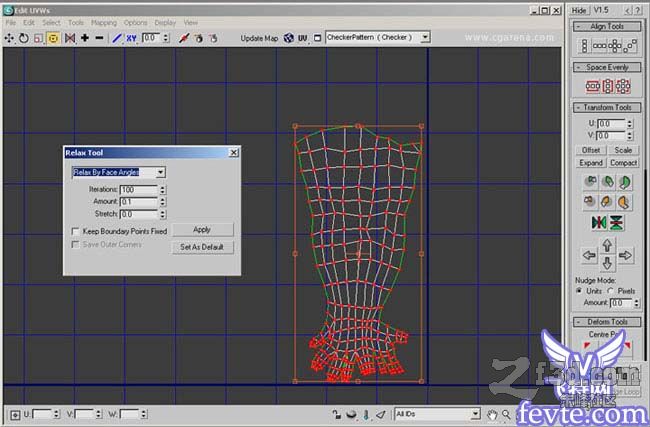Click the nudge up arrow
The image size is (650, 427).
click(607, 245)
